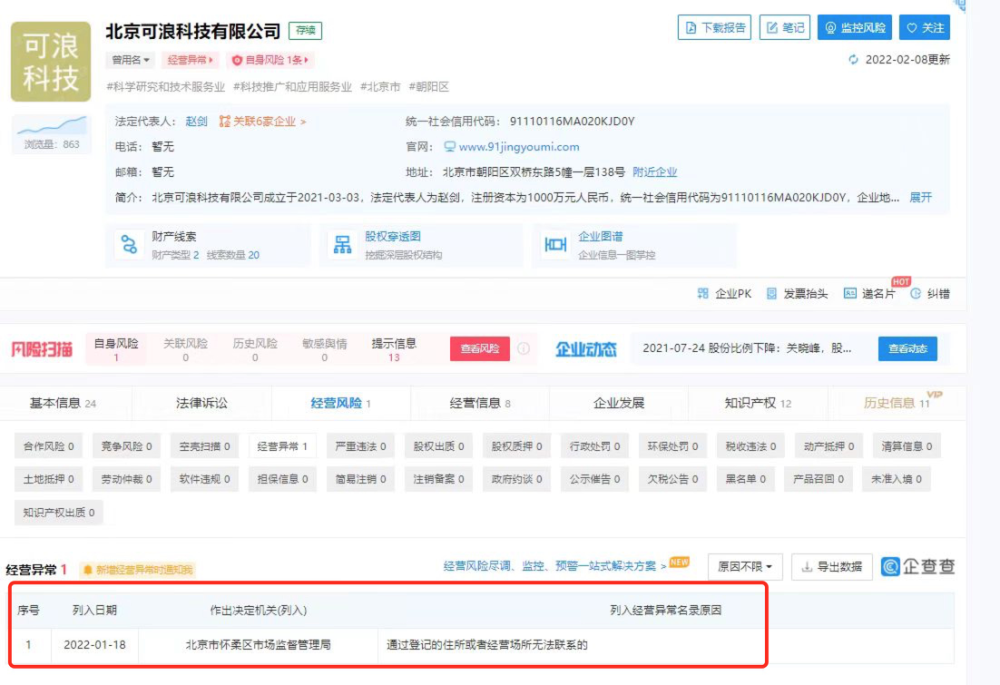The width and height of the screenshot is (1000, 685).
Task: Click the 导出数据 button
Action: 832,566
